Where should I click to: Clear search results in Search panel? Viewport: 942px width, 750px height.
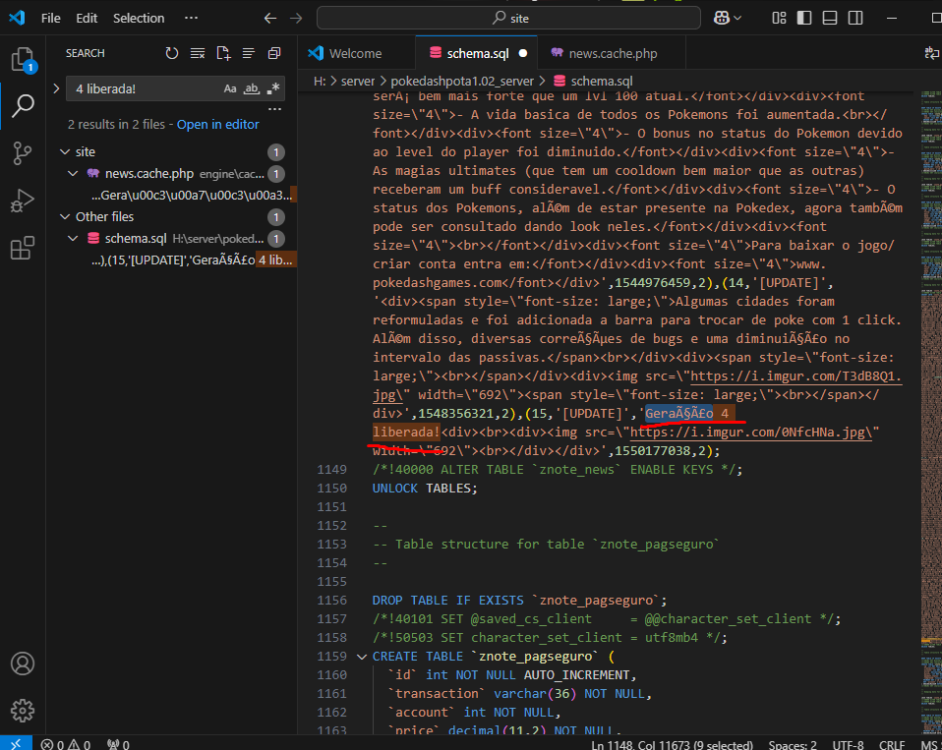[x=198, y=53]
